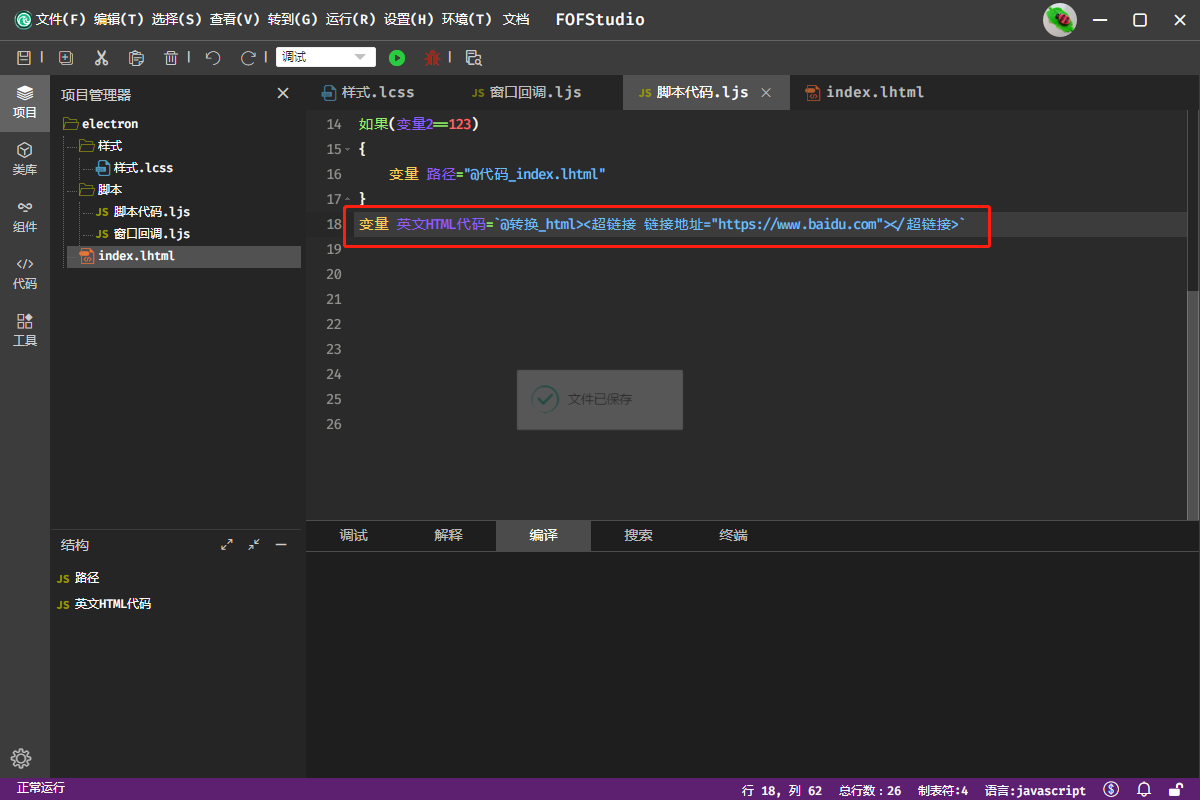Screen dimensions: 1200x800
Task: Start debugging with the red bug icon
Action: [x=432, y=58]
